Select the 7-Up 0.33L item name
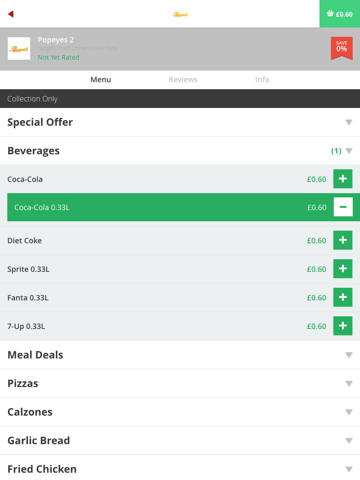The image size is (360, 480). [x=26, y=326]
